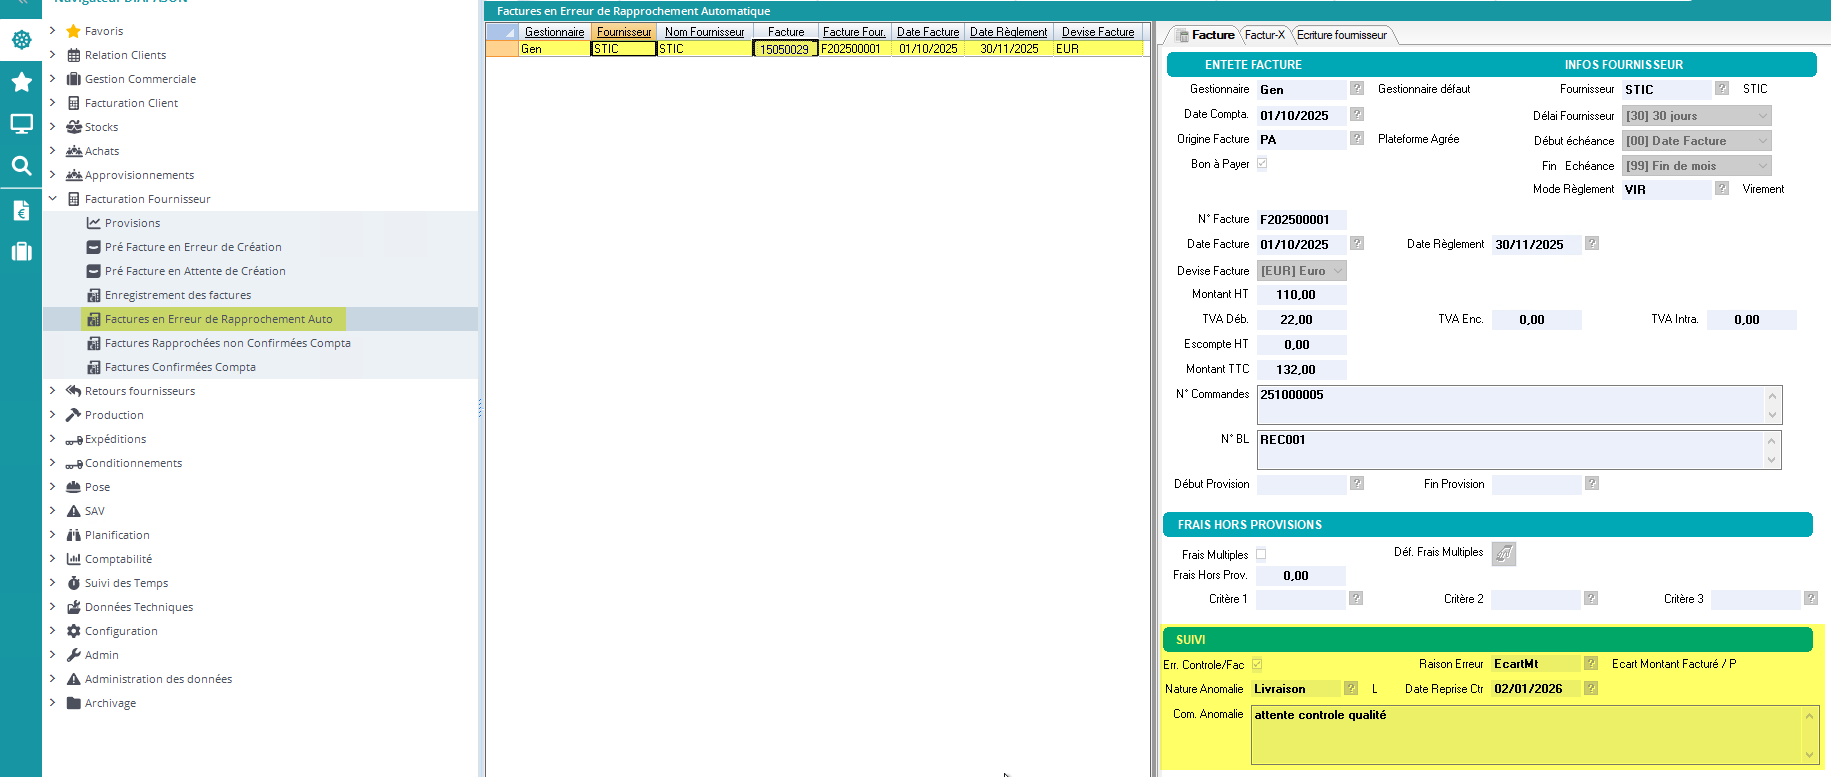The image size is (1831, 777).
Task: Open Factures Confirmées Compta in navigator
Action: (x=180, y=367)
